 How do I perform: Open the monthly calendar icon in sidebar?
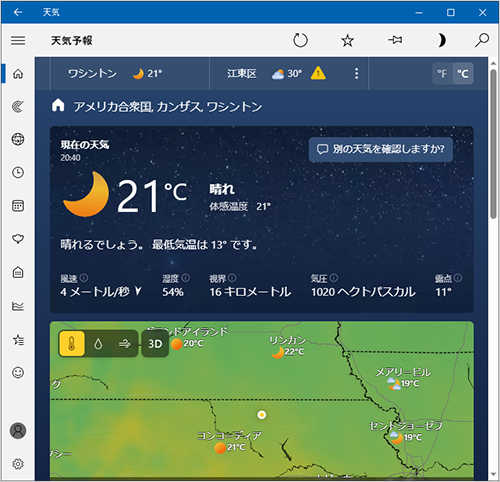(x=18, y=206)
